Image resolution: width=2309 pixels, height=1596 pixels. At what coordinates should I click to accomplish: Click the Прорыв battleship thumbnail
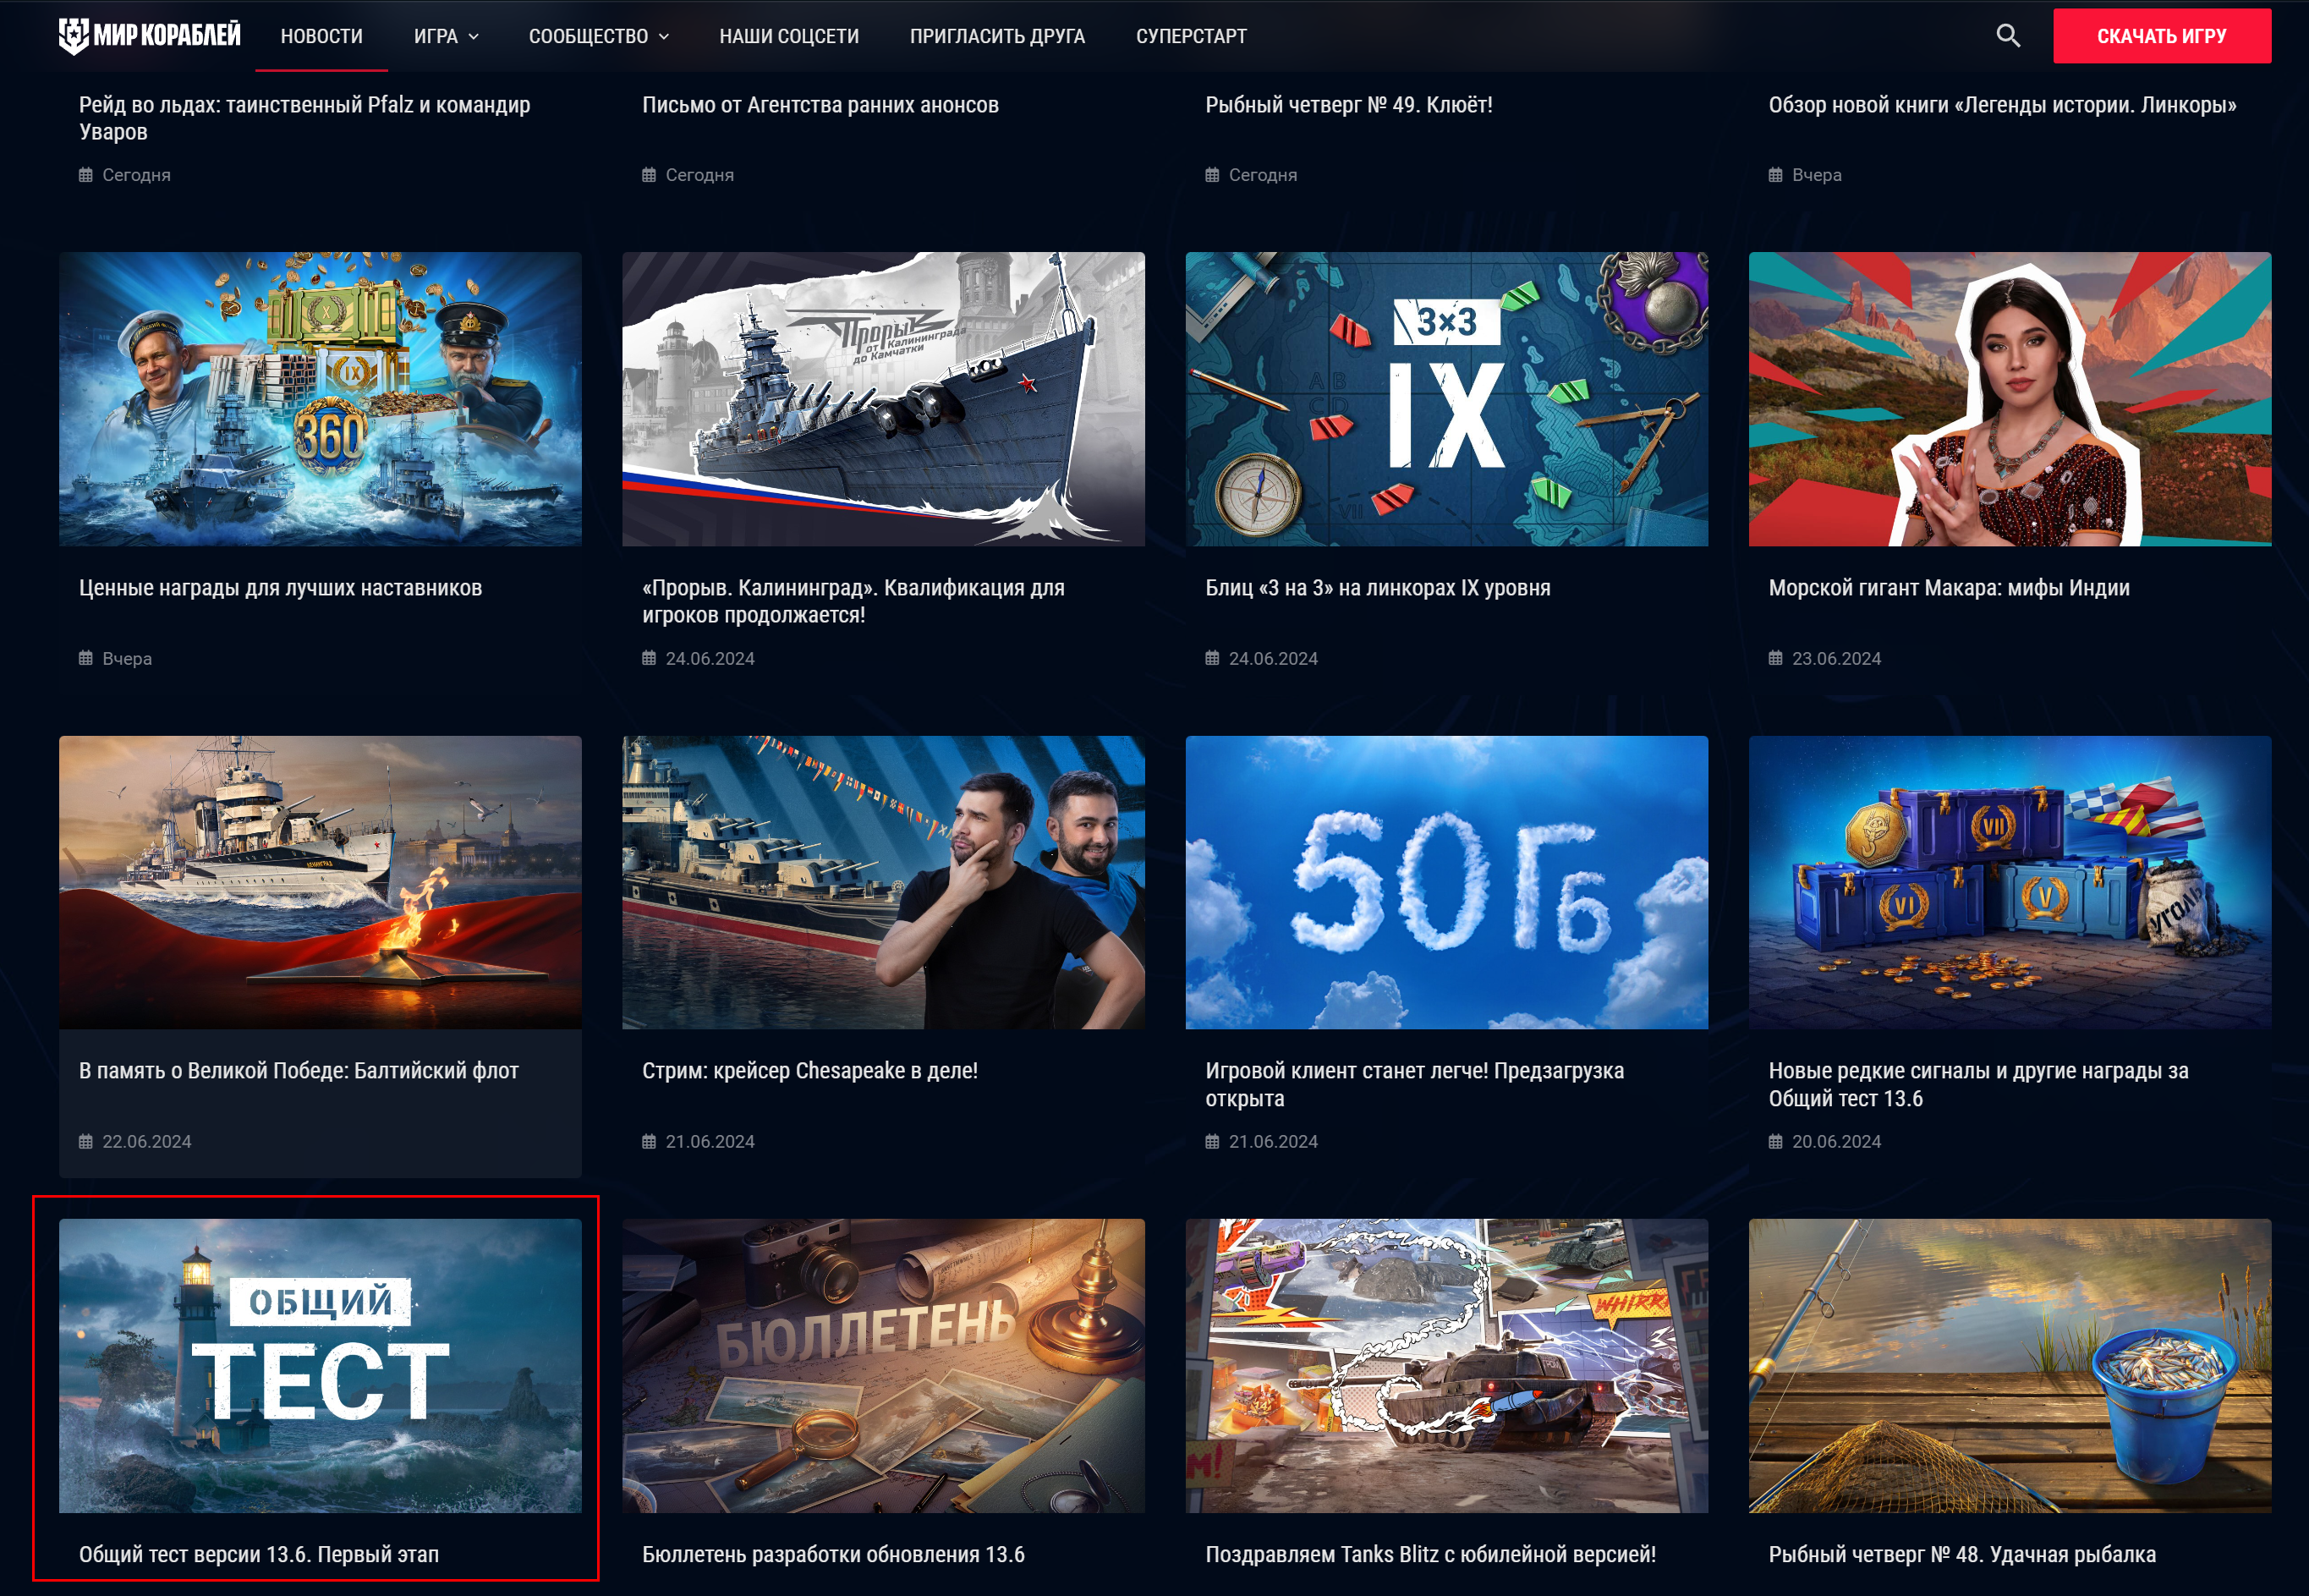[x=883, y=399]
